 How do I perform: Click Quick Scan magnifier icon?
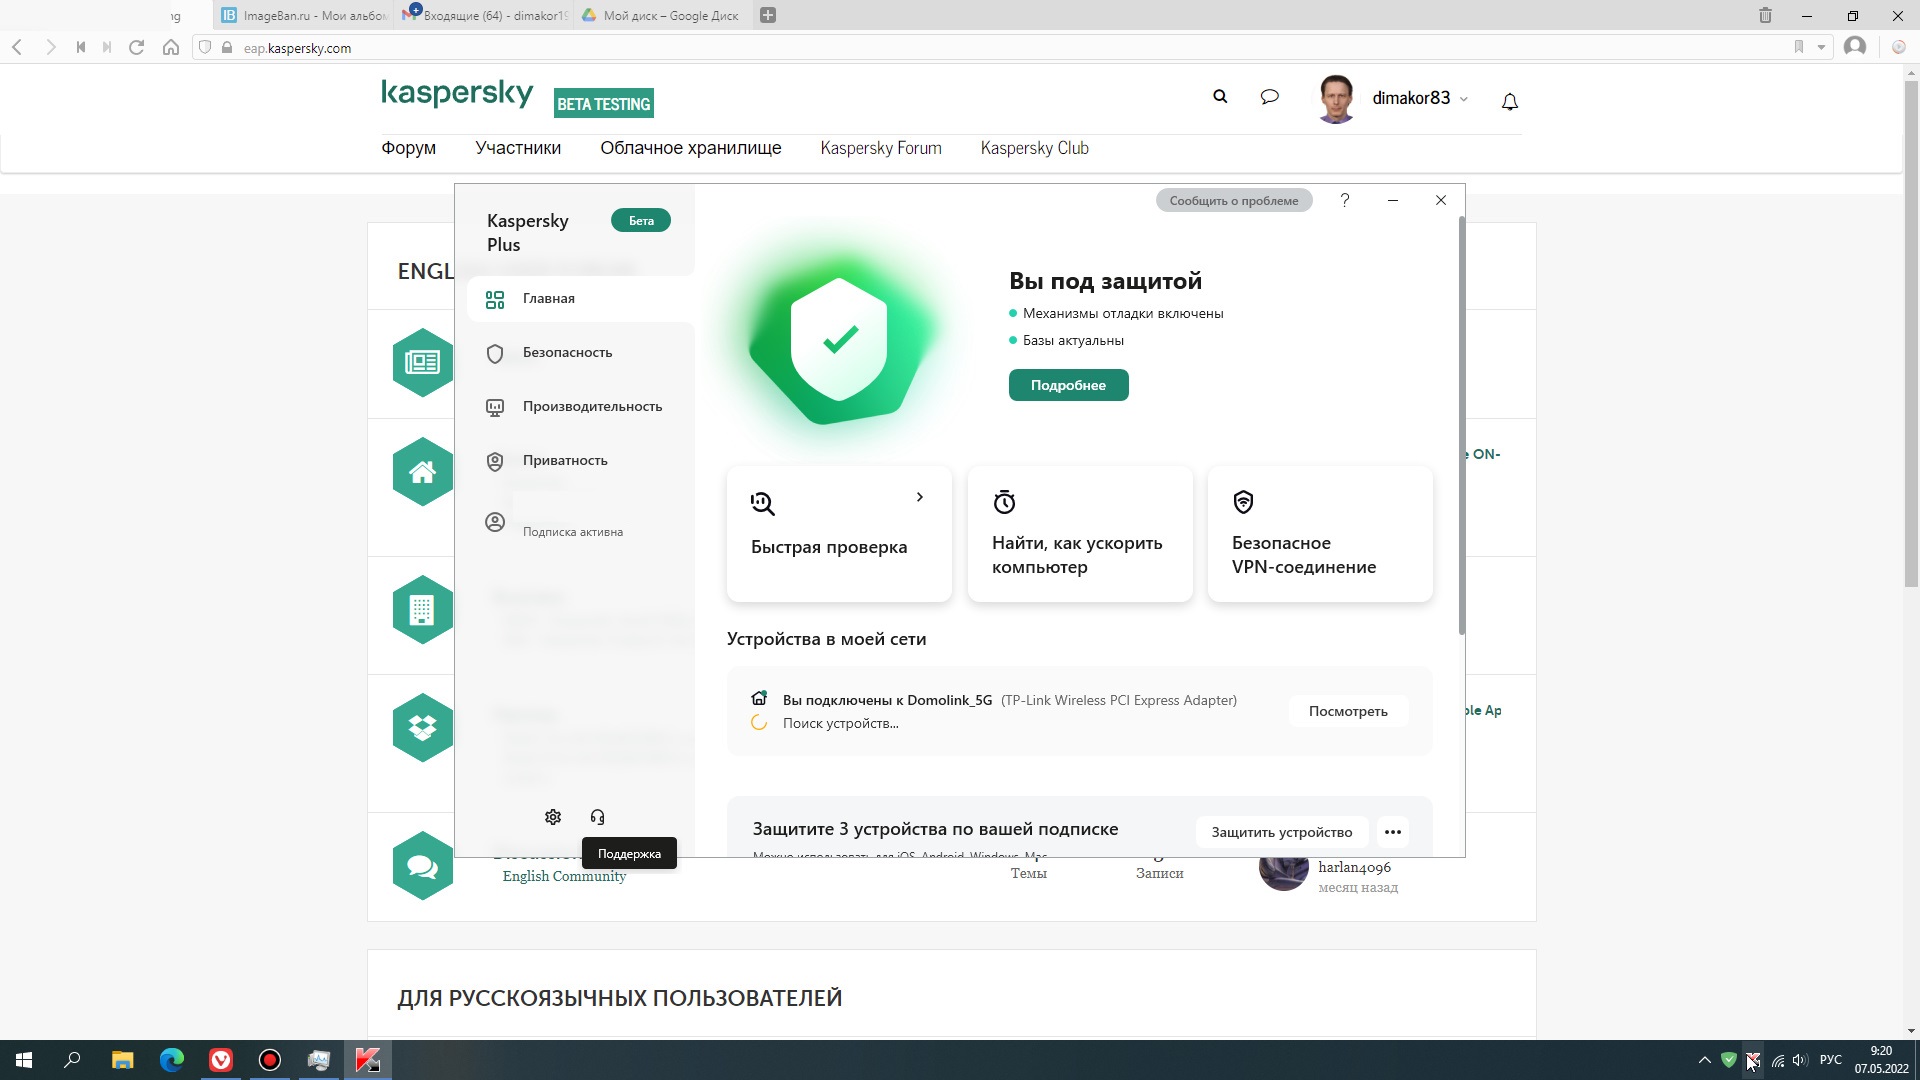point(763,503)
